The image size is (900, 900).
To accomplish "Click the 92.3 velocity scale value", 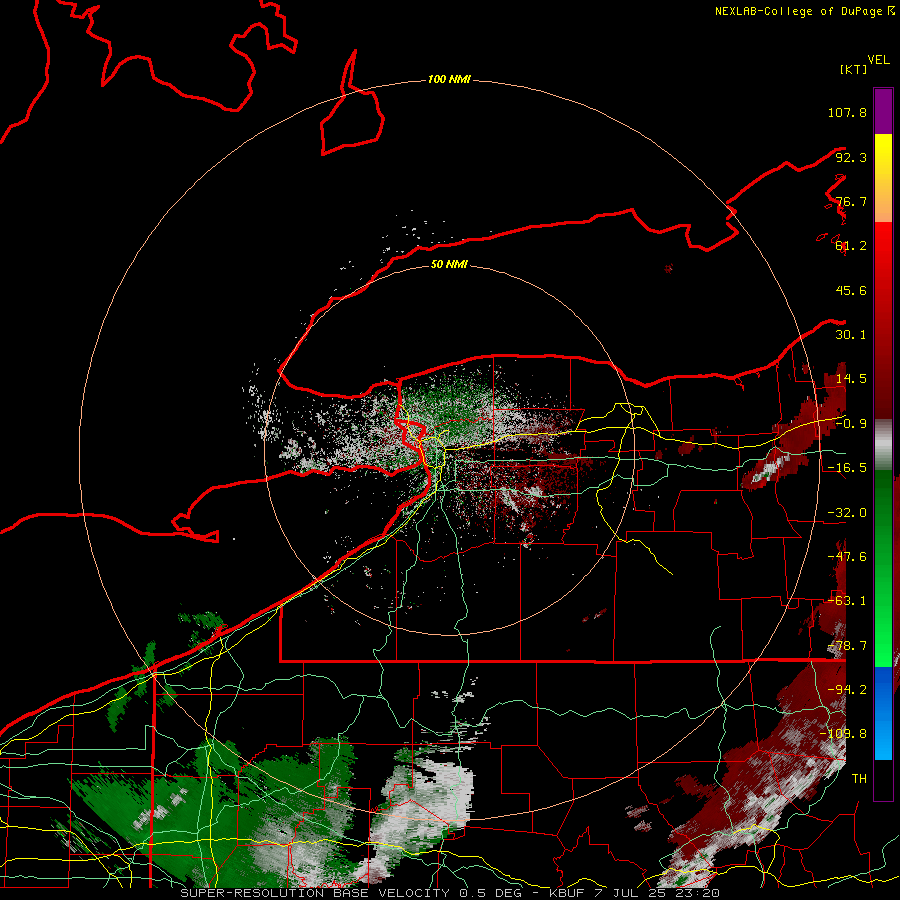I will pyautogui.click(x=851, y=157).
